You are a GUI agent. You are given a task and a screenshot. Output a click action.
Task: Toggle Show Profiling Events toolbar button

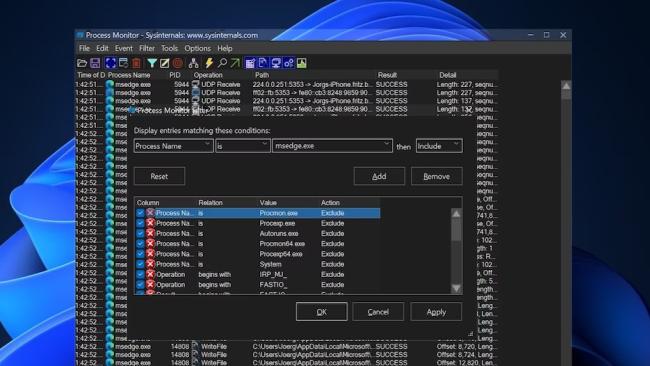tap(302, 63)
